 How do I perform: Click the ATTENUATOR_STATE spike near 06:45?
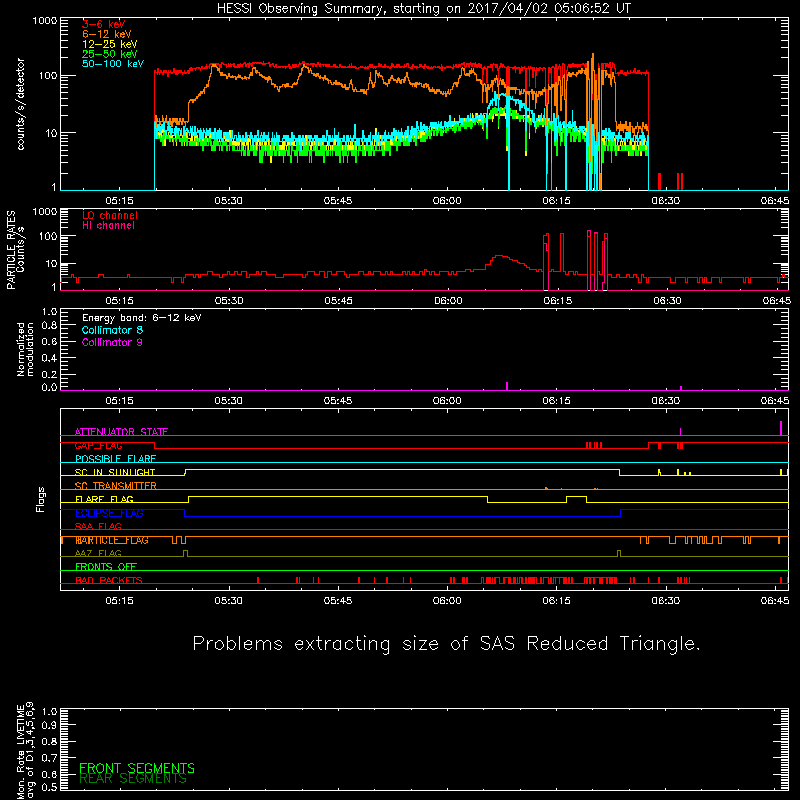pos(781,428)
